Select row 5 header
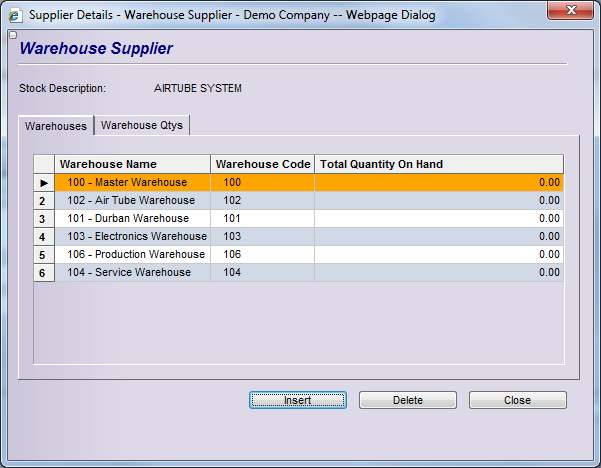This screenshot has width=601, height=468. [44, 255]
